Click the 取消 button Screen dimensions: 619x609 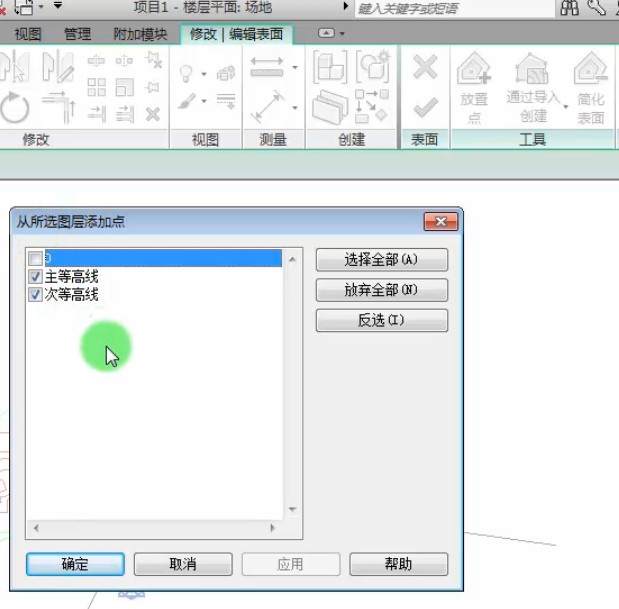tap(183, 564)
